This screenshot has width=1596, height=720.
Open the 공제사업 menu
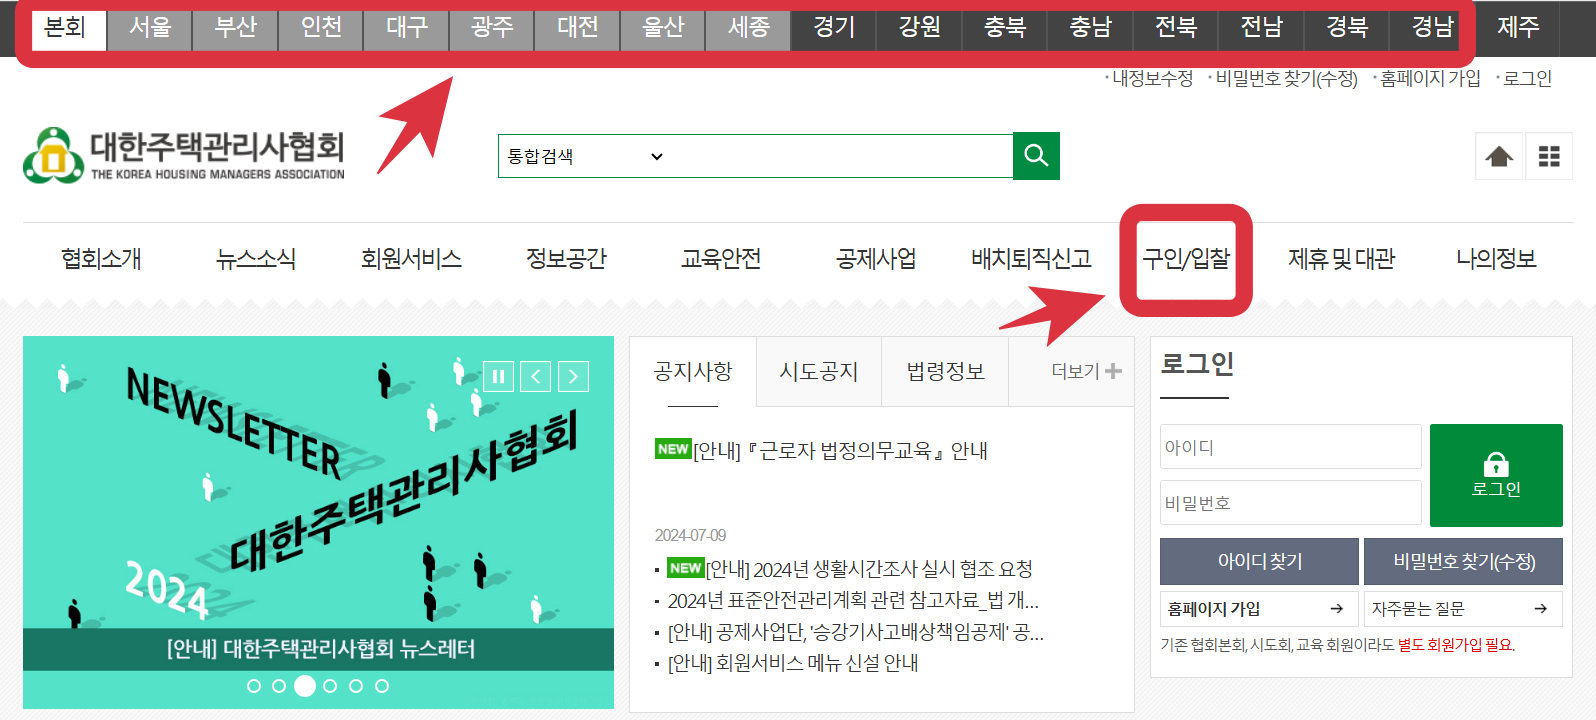tap(876, 259)
